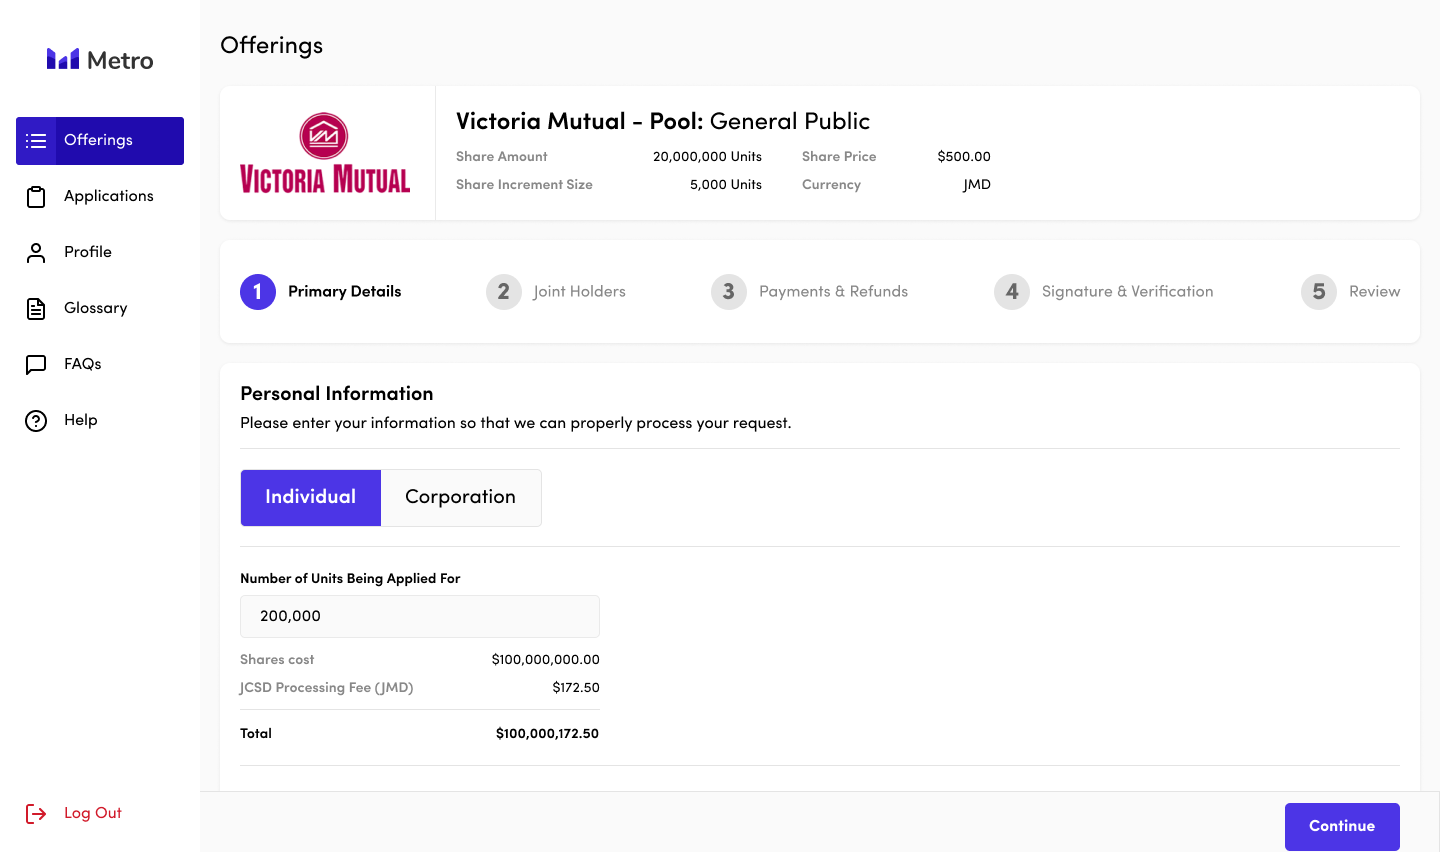Click step 4 number circle

coord(1012,292)
